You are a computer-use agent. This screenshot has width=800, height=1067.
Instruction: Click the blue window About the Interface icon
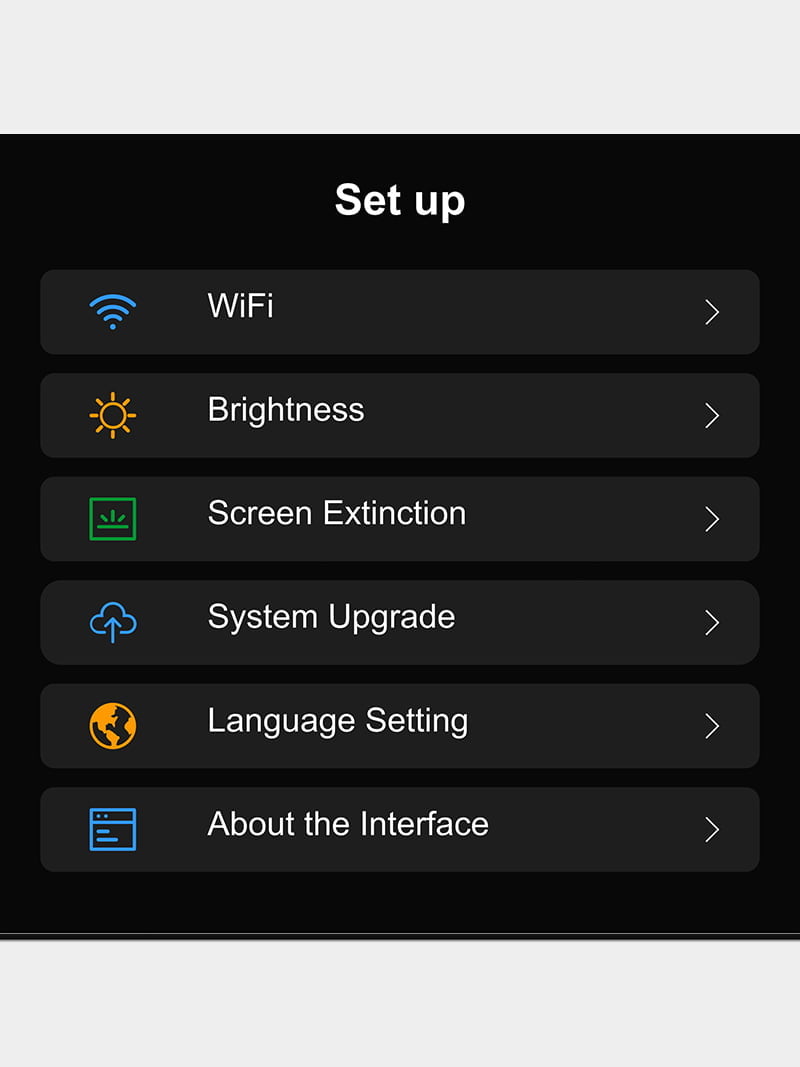click(x=112, y=829)
